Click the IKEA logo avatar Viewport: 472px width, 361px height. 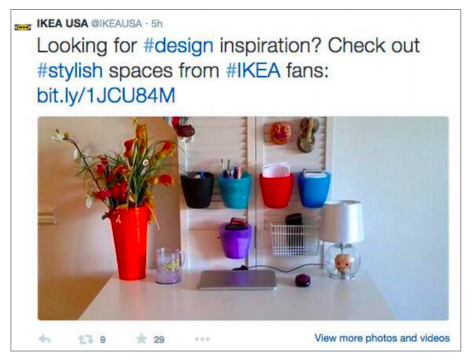[23, 27]
